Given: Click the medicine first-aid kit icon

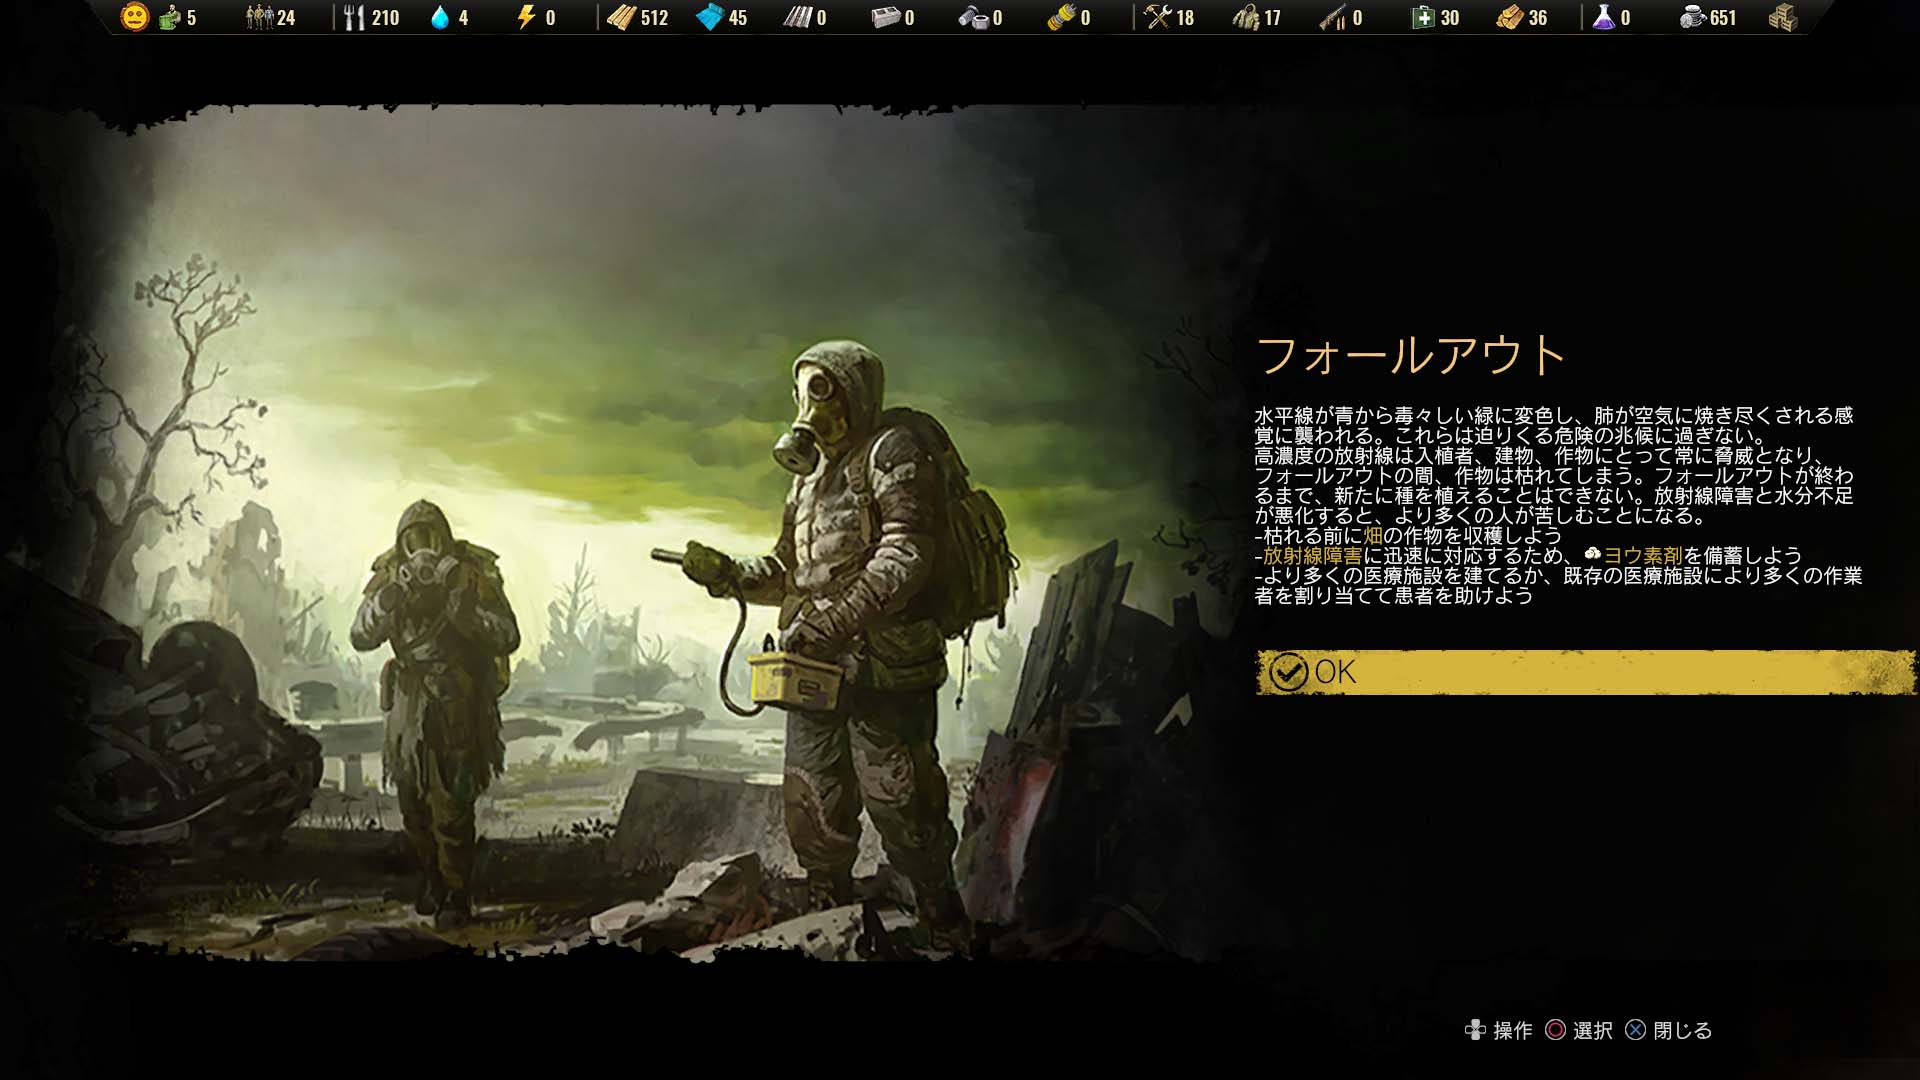Looking at the screenshot, I should pyautogui.click(x=1422, y=17).
